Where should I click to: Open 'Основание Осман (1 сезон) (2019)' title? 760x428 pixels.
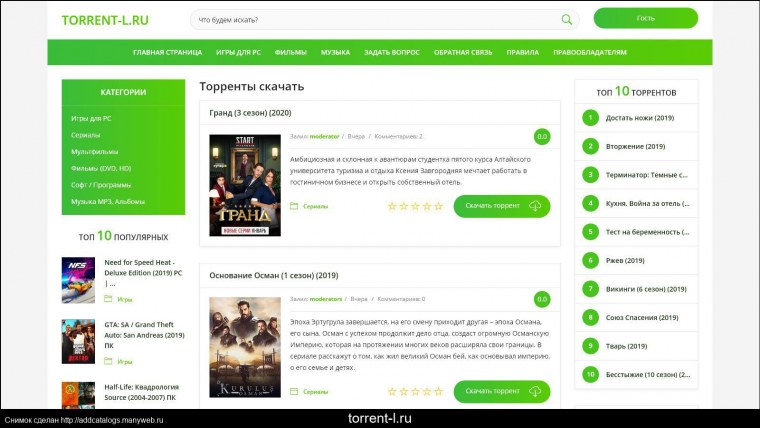point(274,275)
